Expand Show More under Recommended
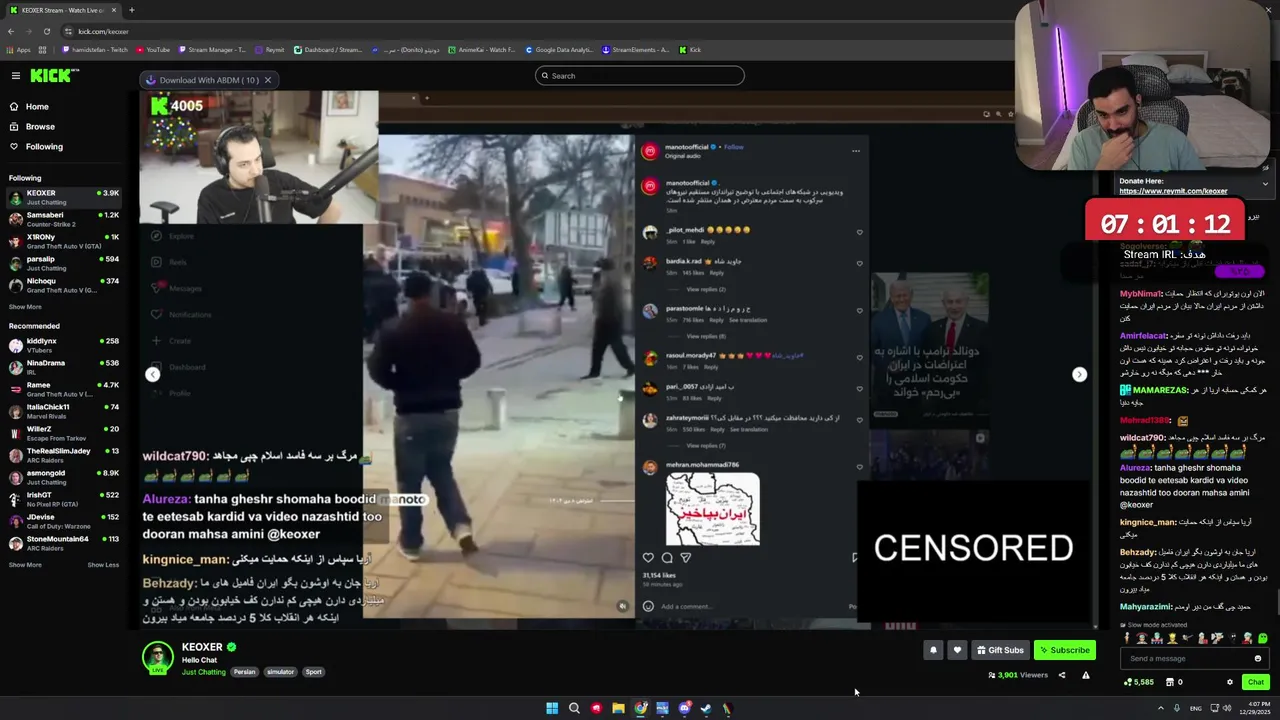Viewport: 1280px width, 720px height. 25,565
